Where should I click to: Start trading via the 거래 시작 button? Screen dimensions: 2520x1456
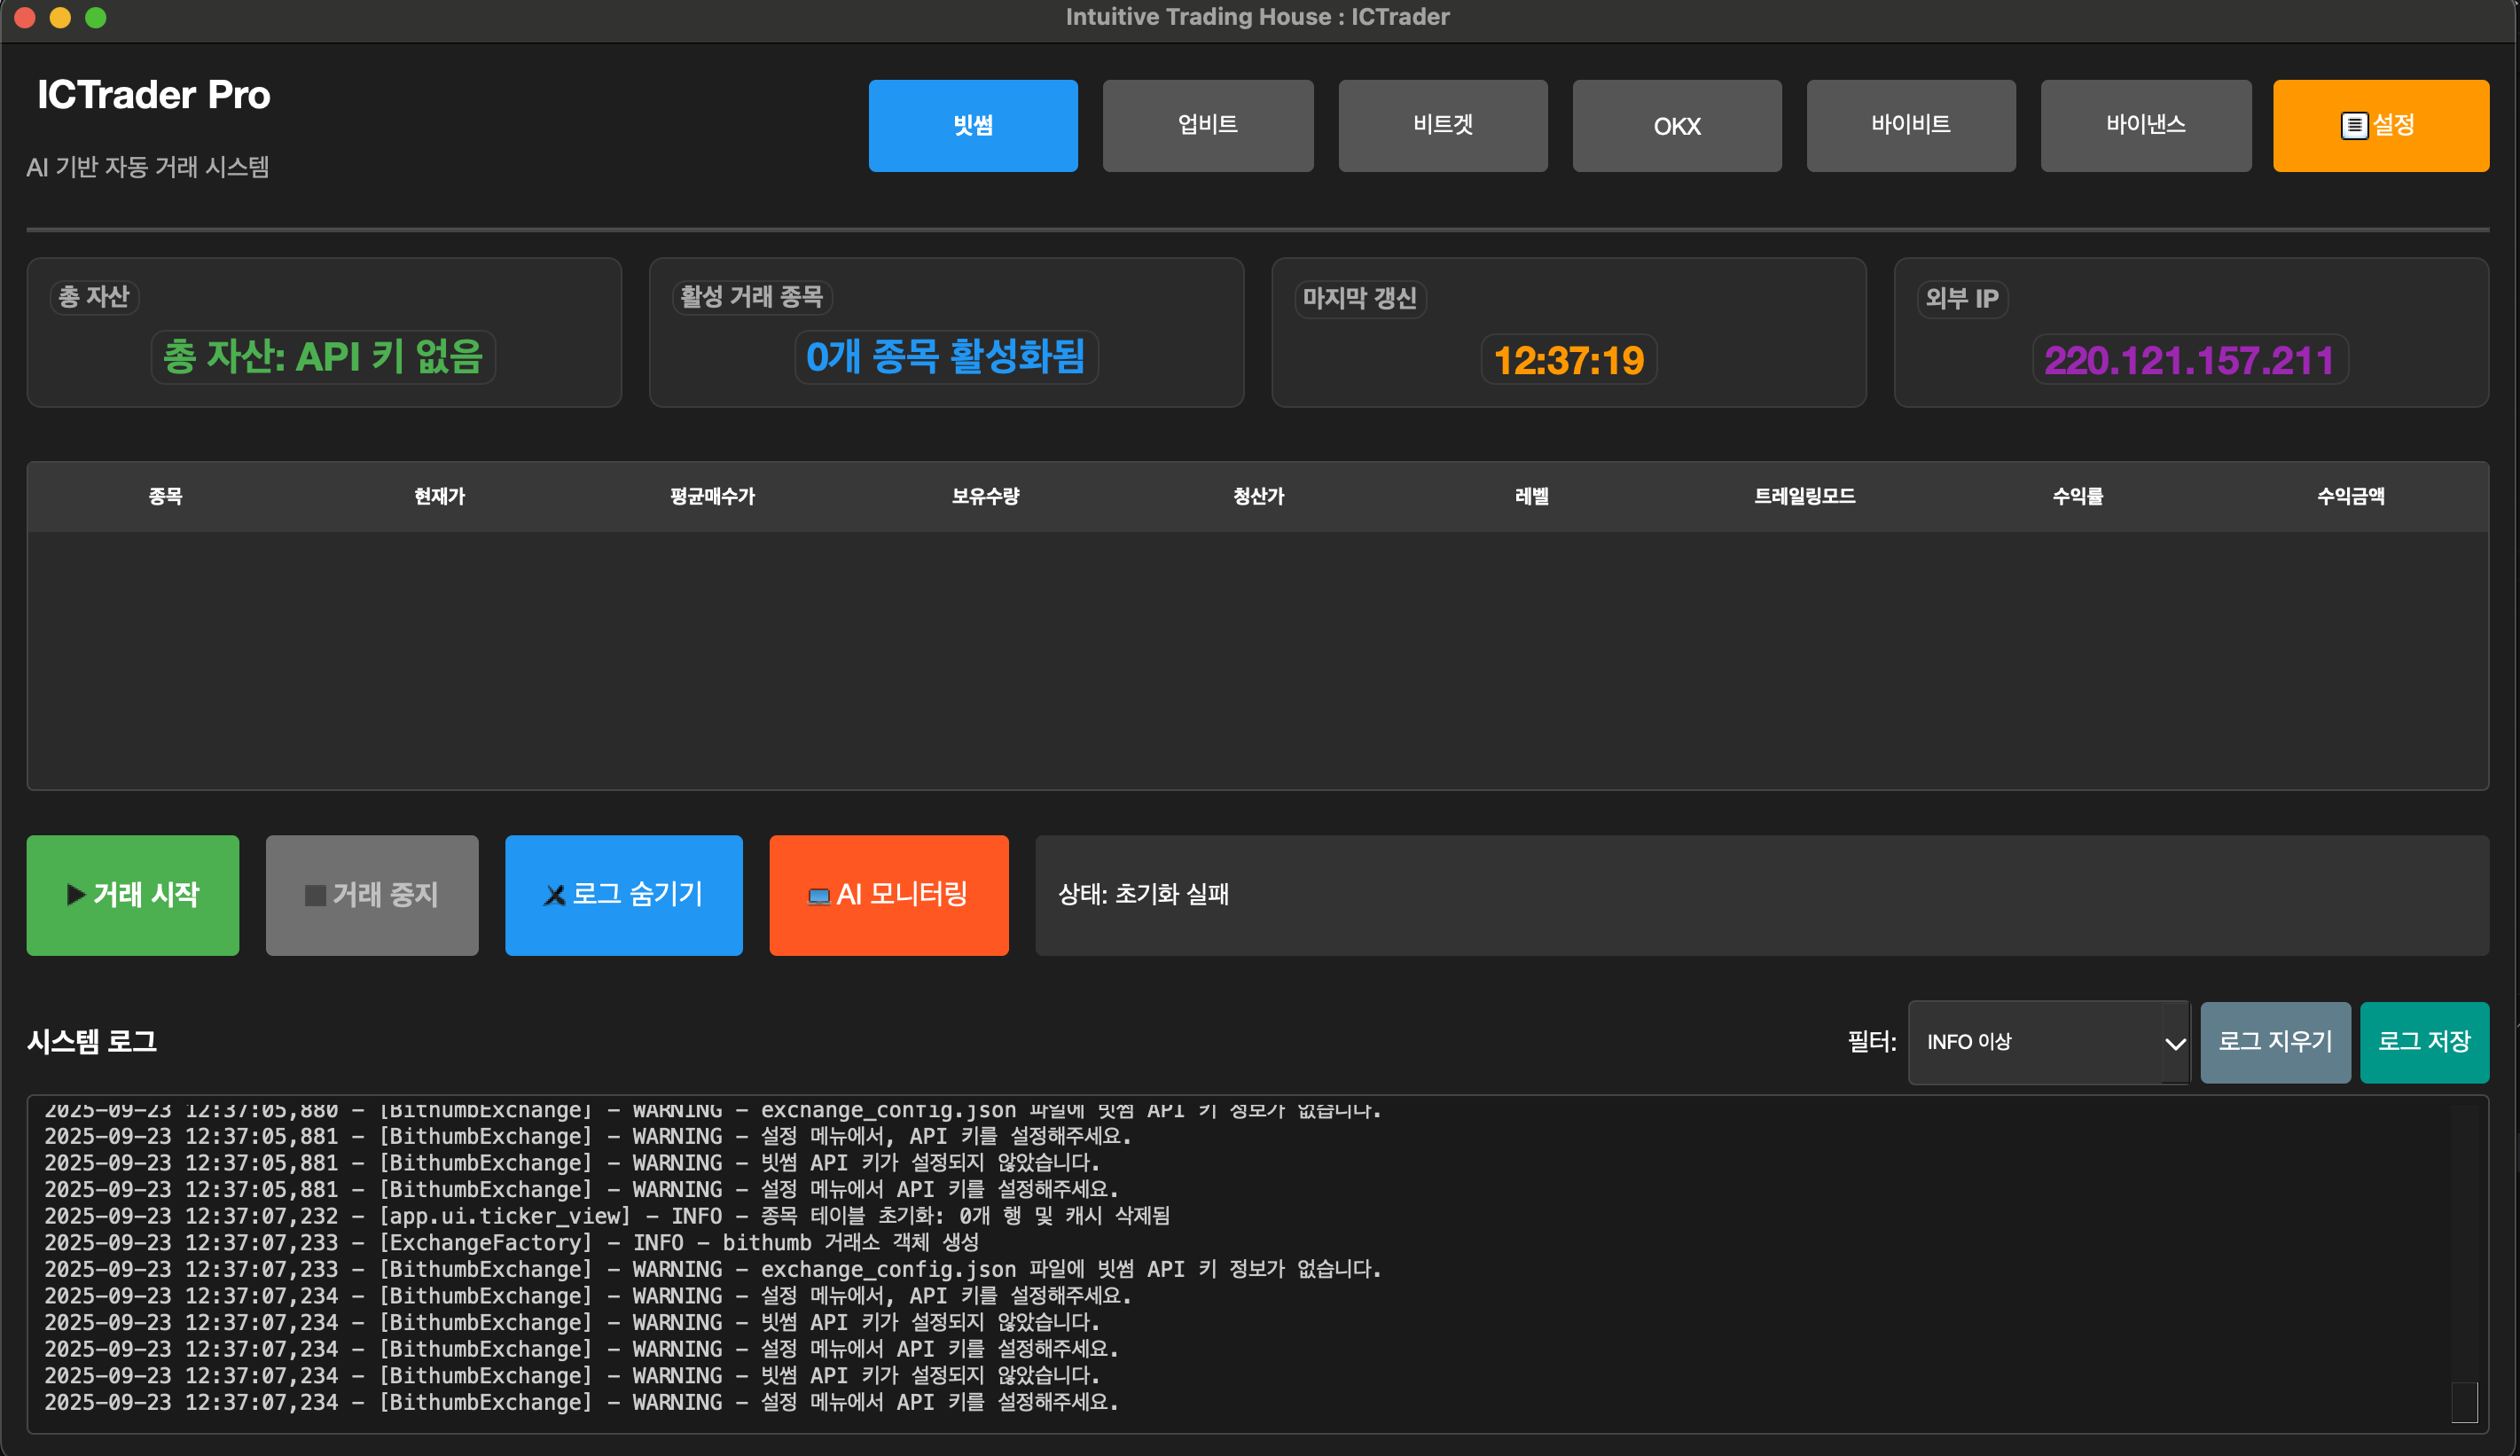pyautogui.click(x=133, y=895)
